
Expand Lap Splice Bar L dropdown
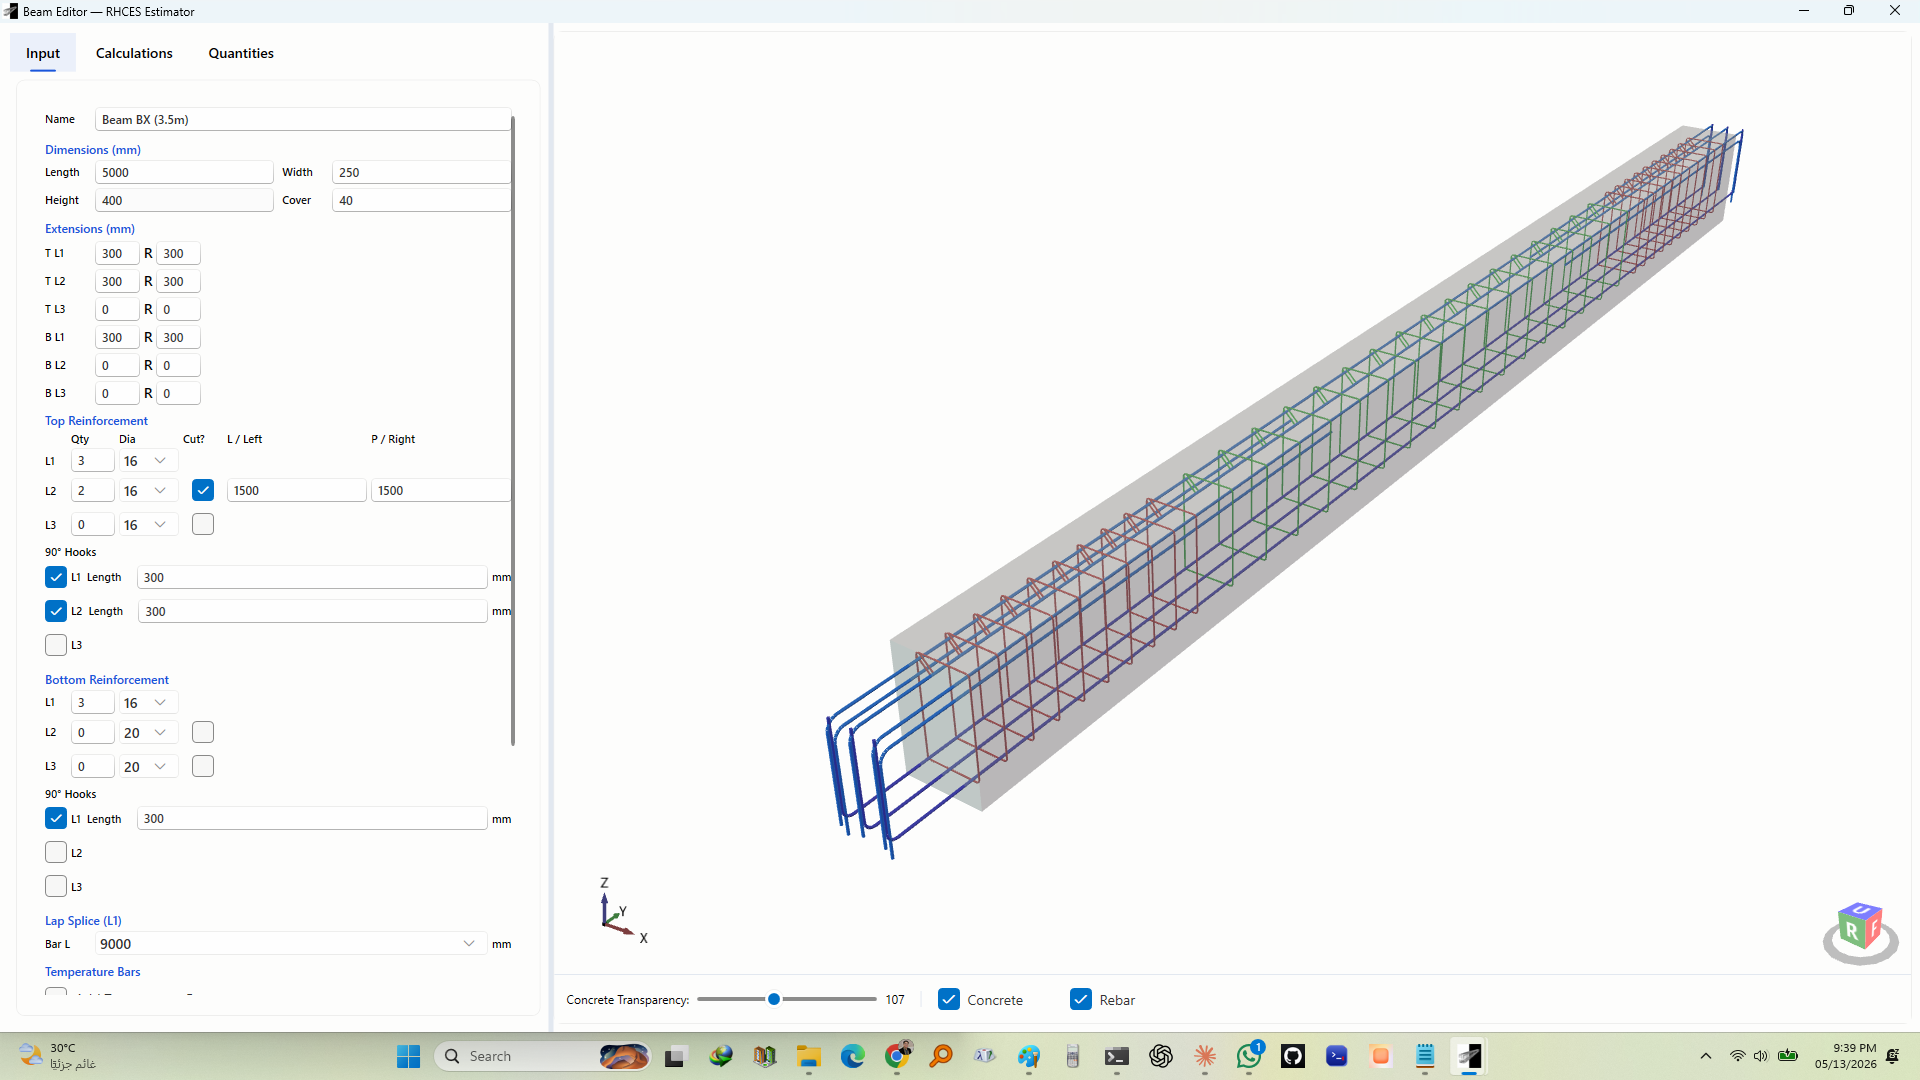tap(291, 943)
